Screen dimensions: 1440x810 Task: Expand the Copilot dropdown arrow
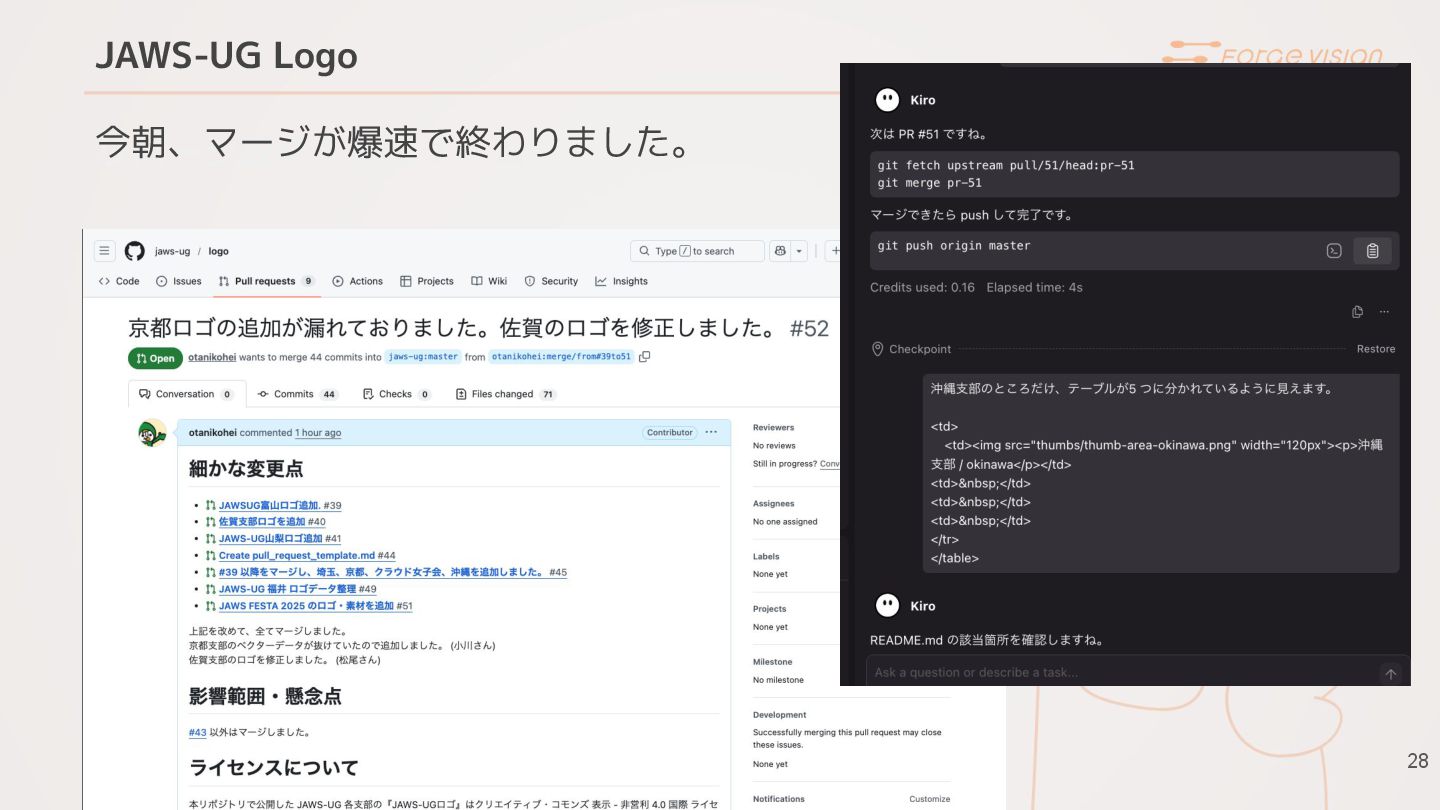point(799,251)
